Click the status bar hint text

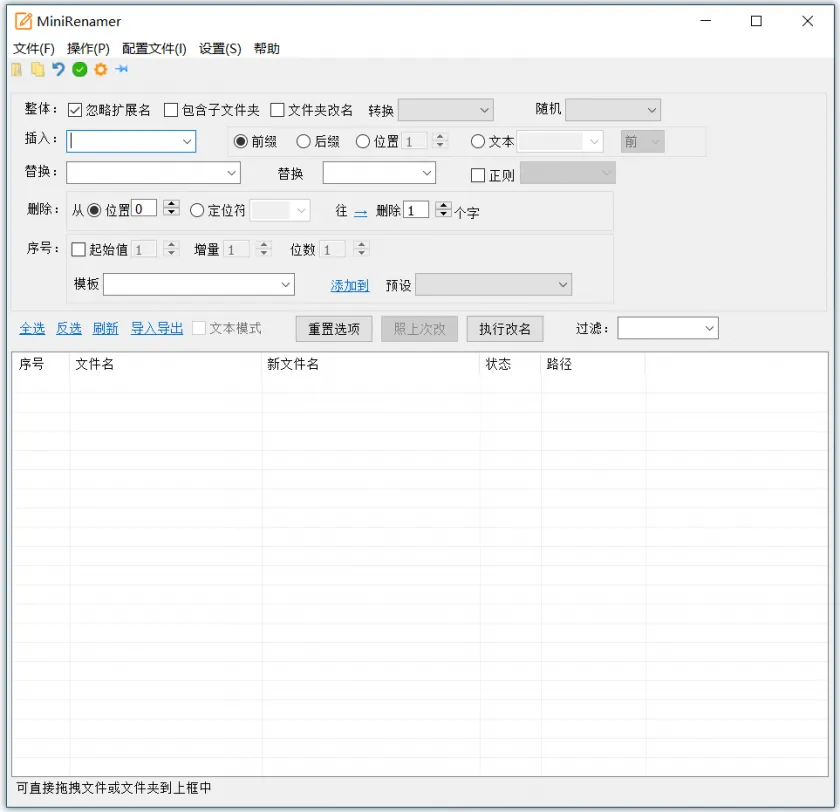coord(114,788)
